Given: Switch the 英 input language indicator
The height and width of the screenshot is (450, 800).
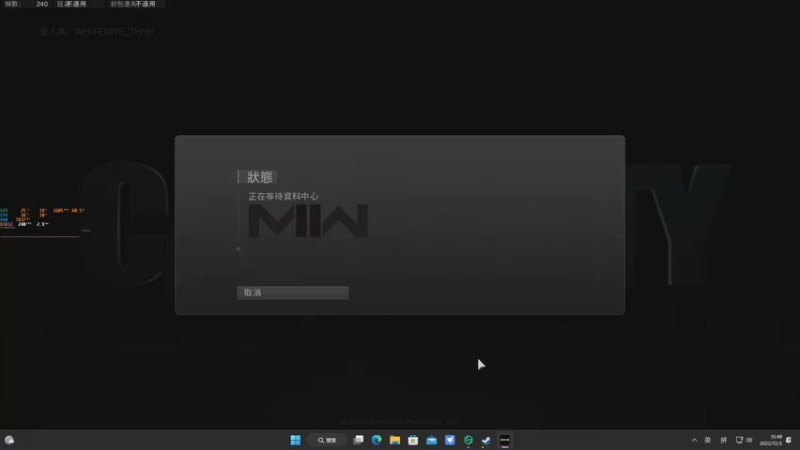Looking at the screenshot, I should pyautogui.click(x=708, y=440).
